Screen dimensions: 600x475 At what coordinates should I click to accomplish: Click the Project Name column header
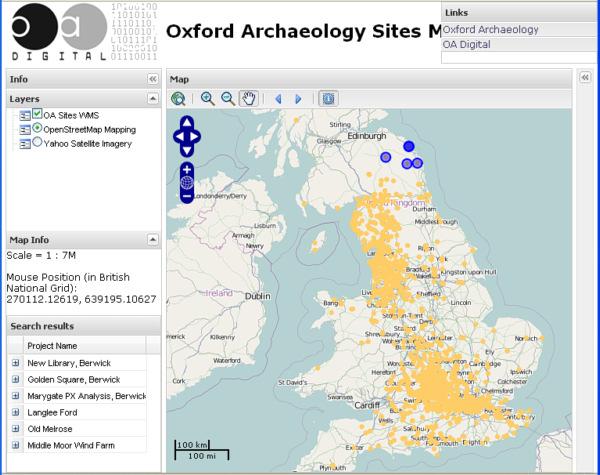coord(84,346)
